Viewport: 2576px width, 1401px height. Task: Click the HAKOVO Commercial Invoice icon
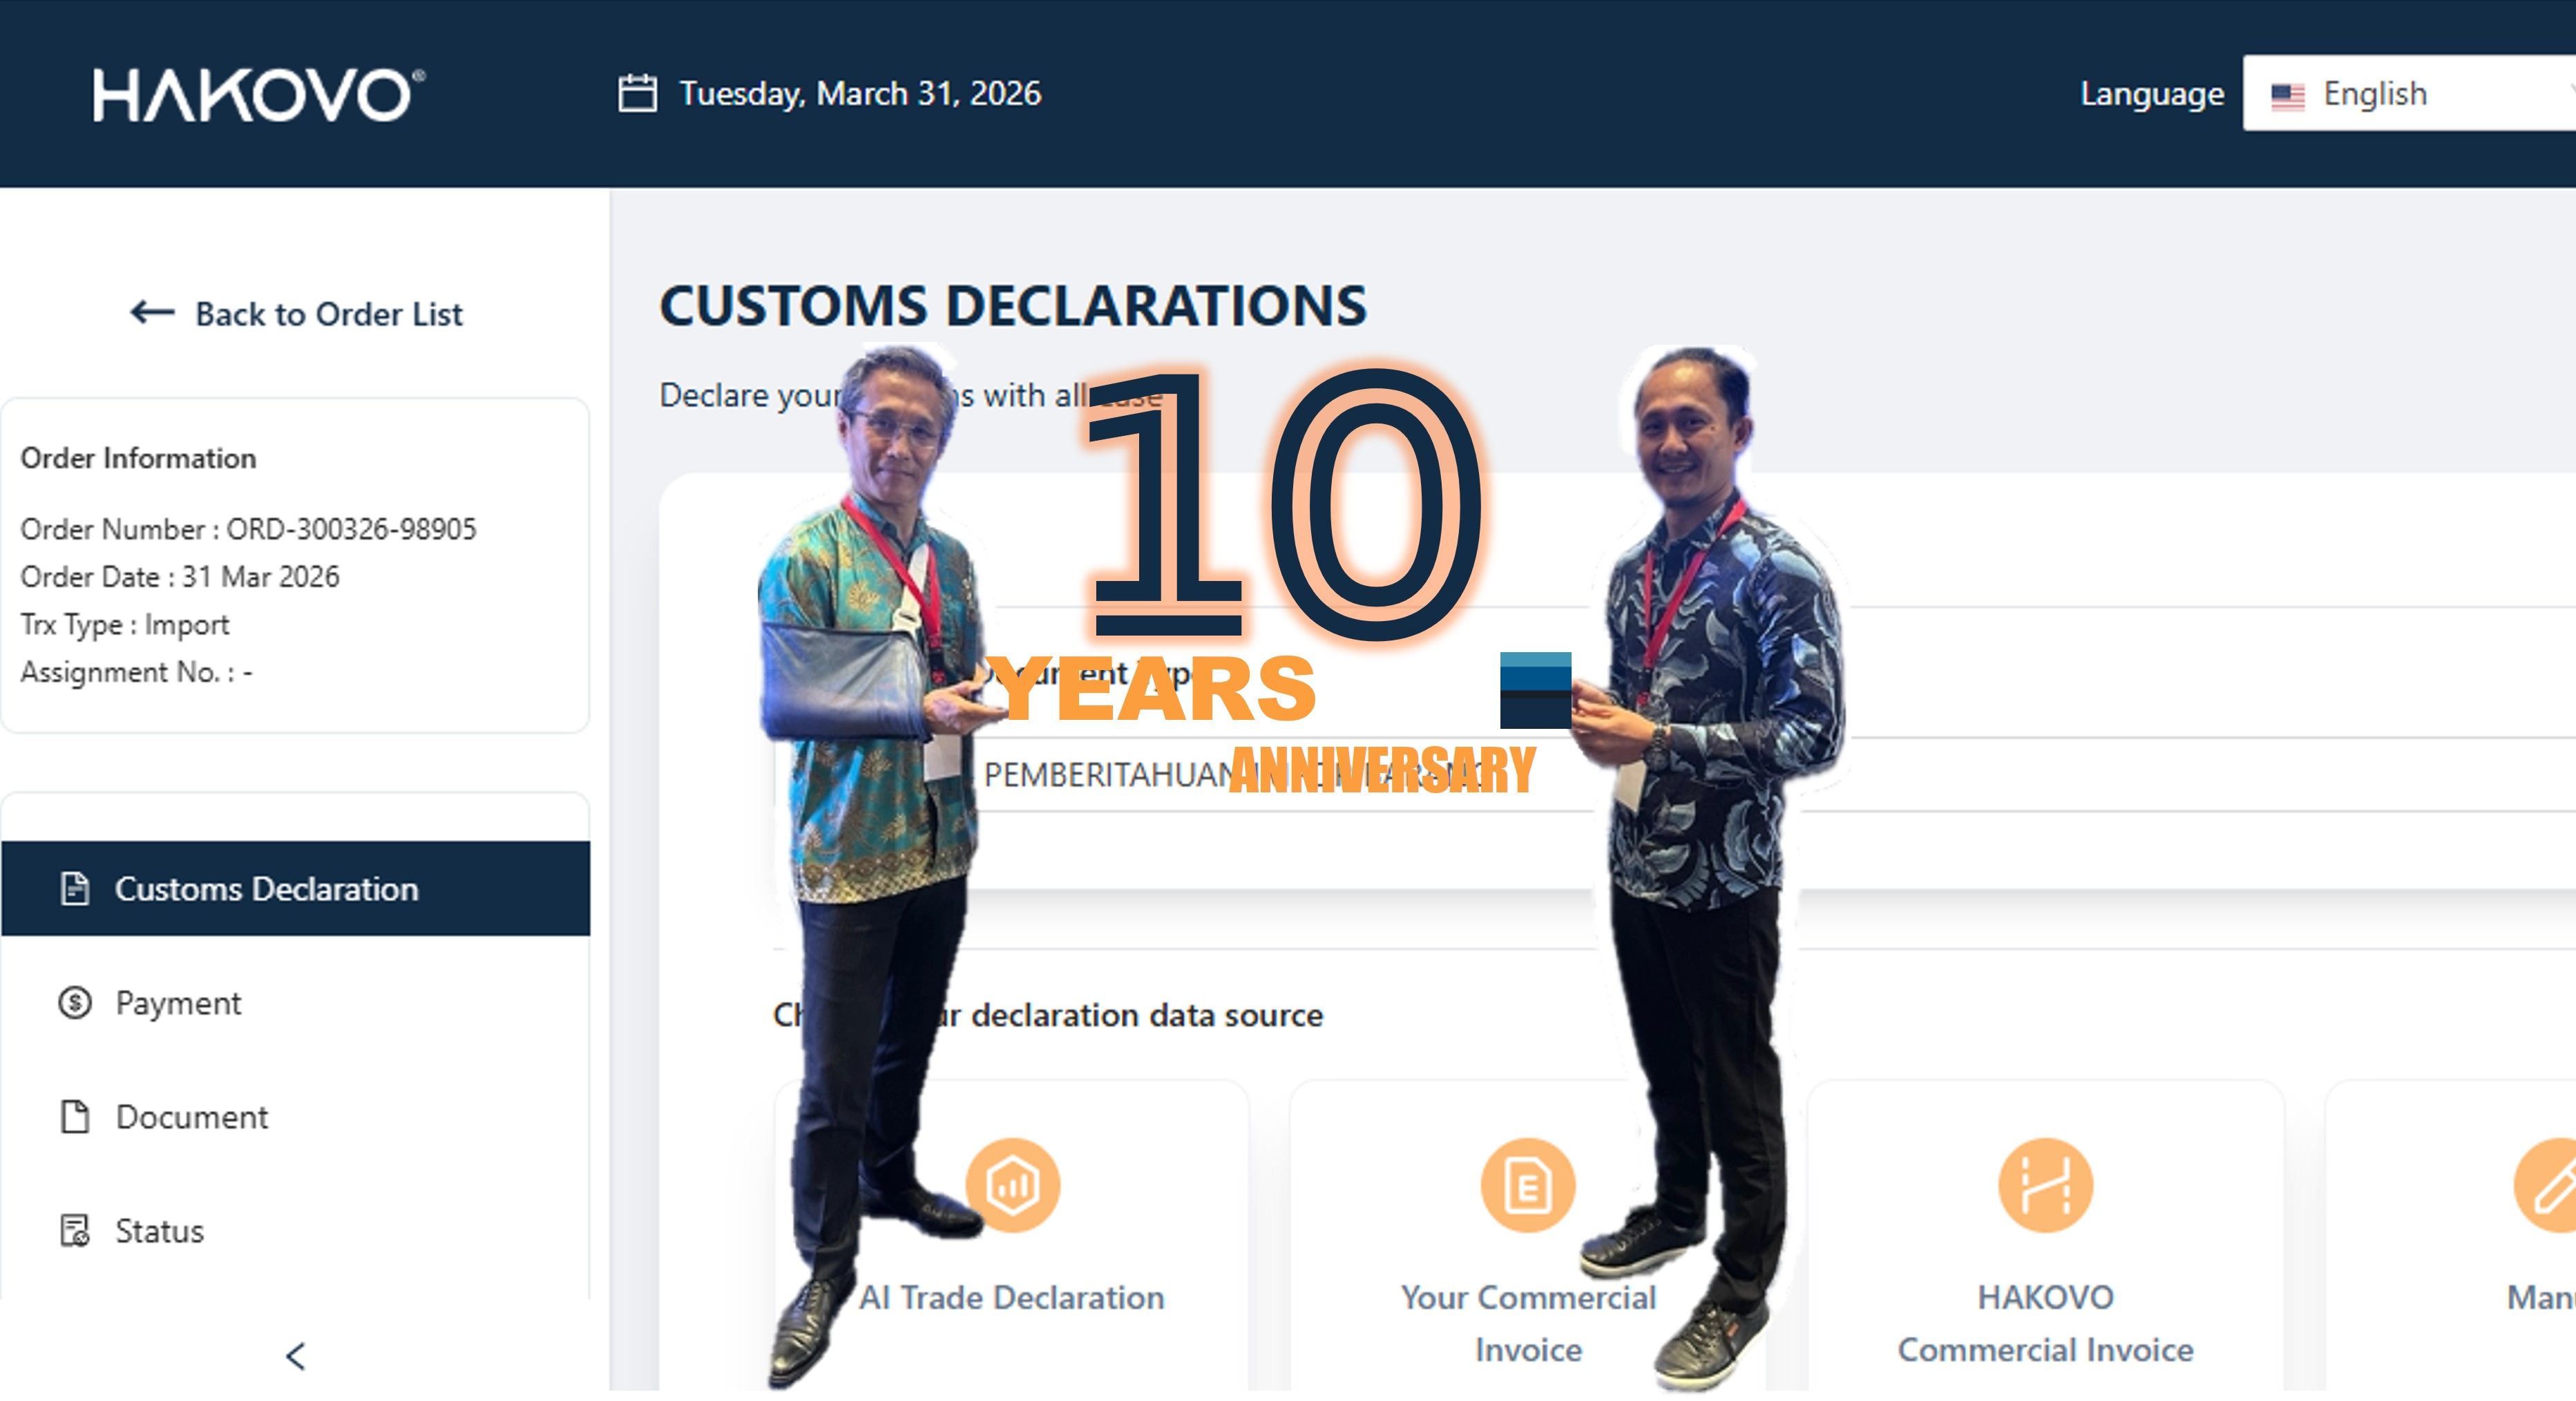2045,1184
